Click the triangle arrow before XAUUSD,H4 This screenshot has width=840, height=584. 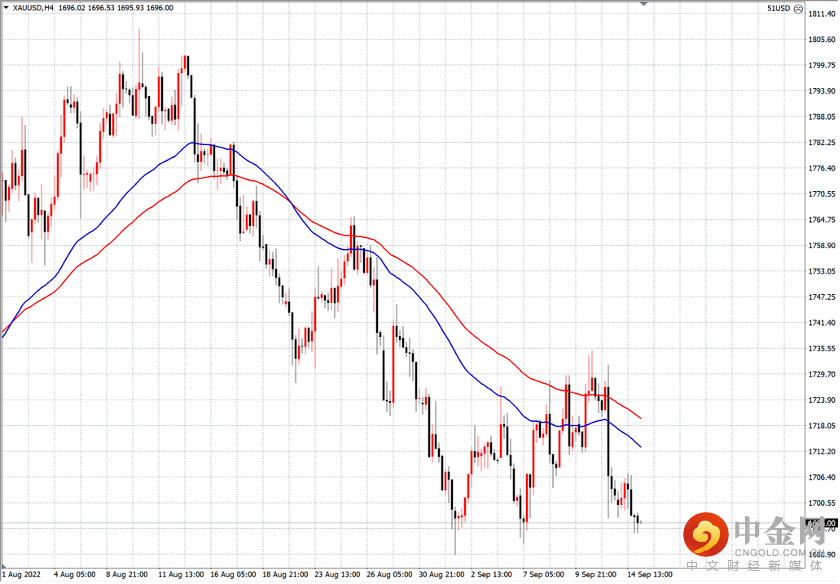[x=6, y=8]
